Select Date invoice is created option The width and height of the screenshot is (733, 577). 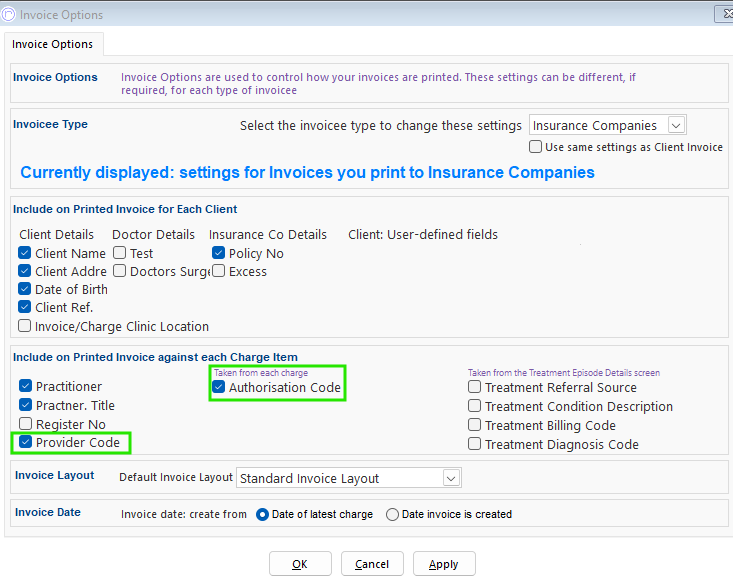(x=392, y=514)
